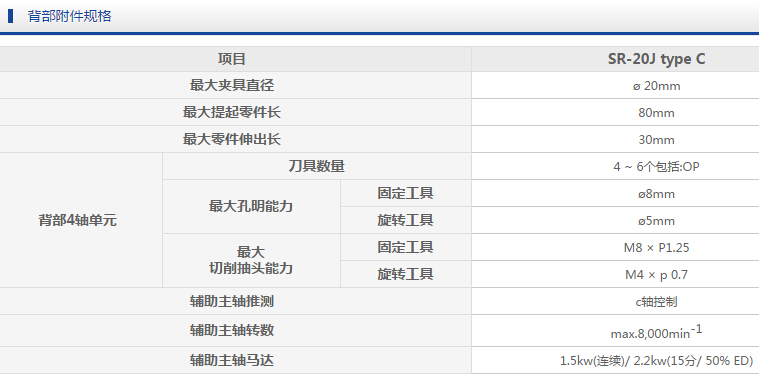Screen dimensions: 759x381
Task: Click the 4 ~ 6个包括:OP value
Action: (x=656, y=167)
